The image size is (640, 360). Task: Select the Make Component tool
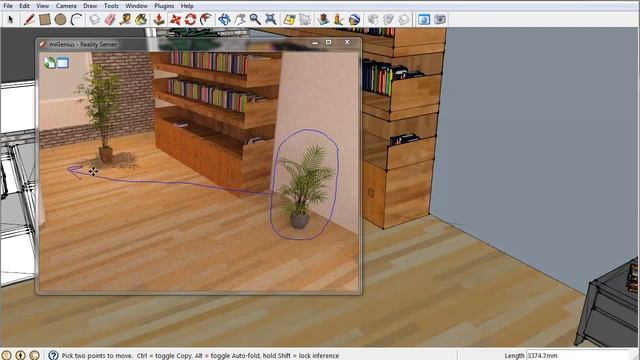click(94, 19)
